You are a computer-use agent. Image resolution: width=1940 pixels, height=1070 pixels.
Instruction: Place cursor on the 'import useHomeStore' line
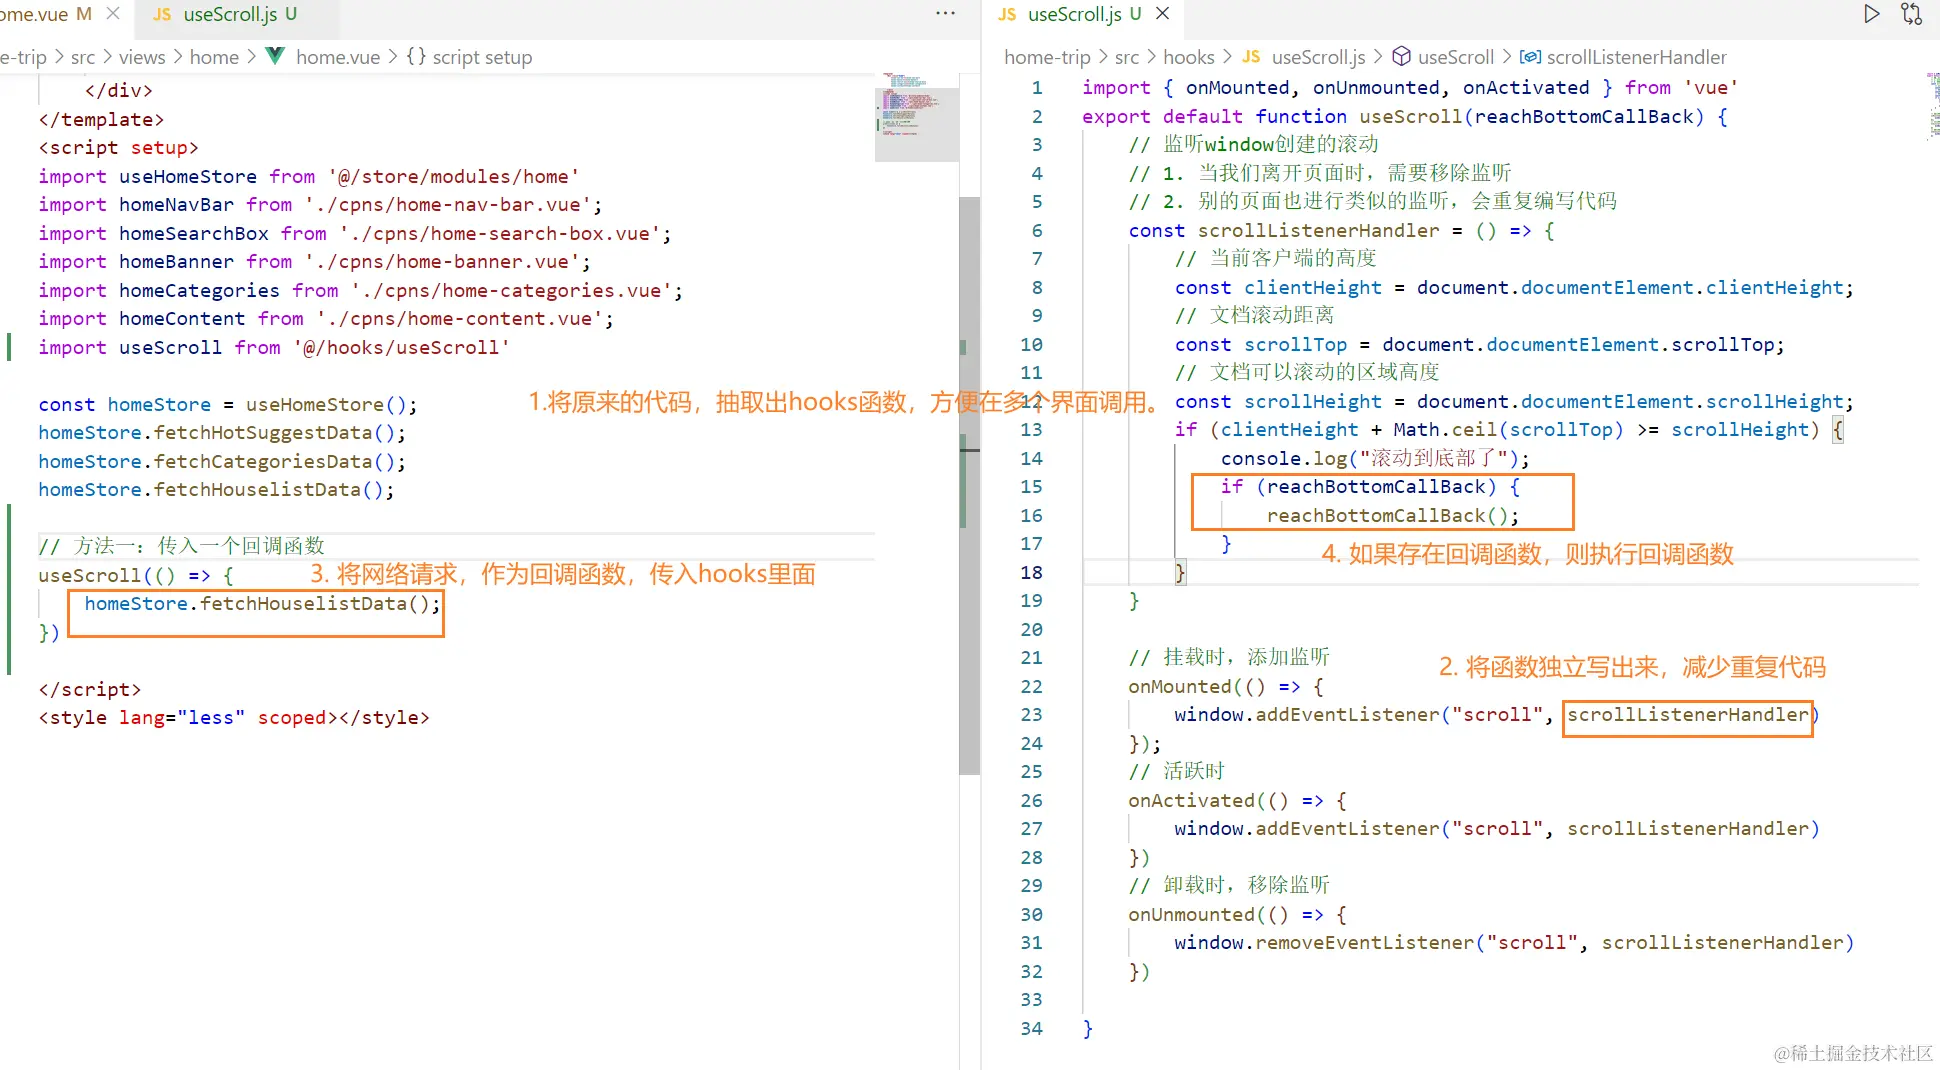308,176
